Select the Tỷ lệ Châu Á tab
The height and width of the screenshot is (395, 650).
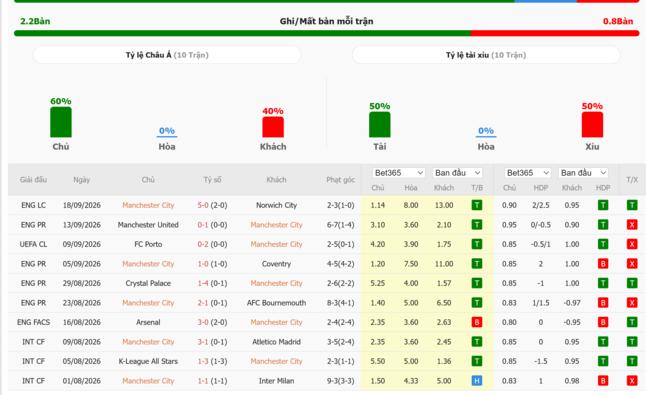point(167,55)
